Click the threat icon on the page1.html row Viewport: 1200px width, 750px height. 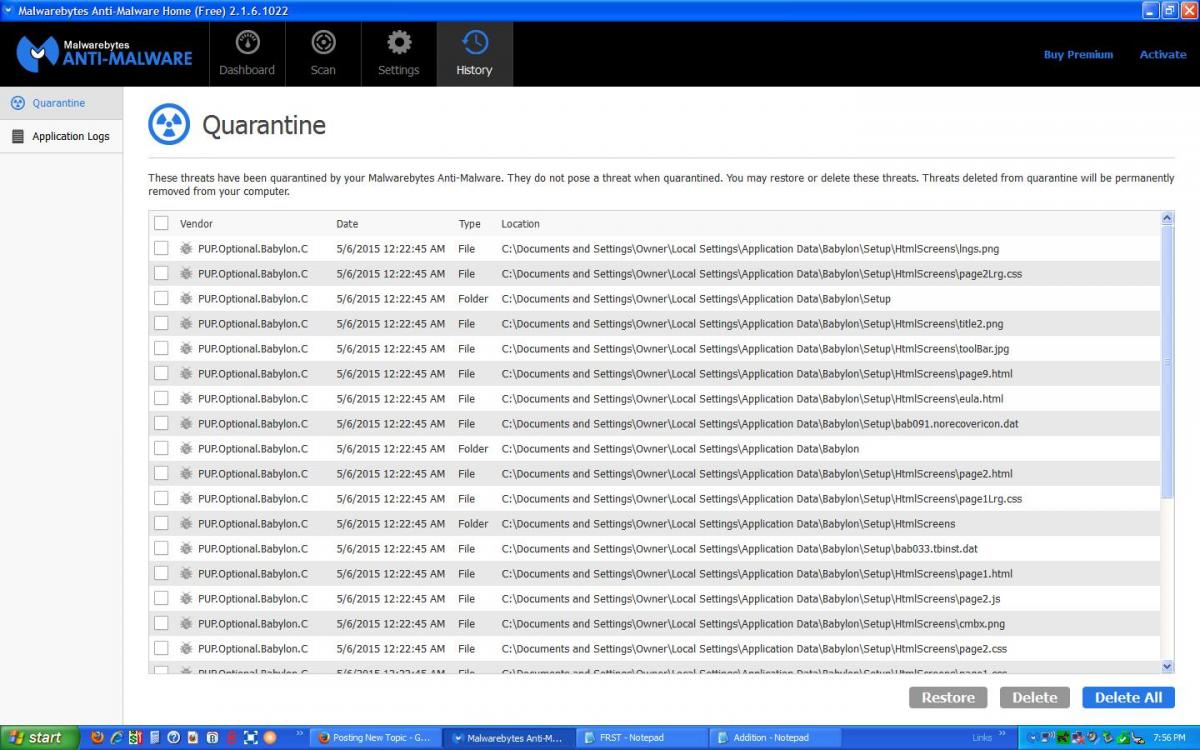[186, 573]
